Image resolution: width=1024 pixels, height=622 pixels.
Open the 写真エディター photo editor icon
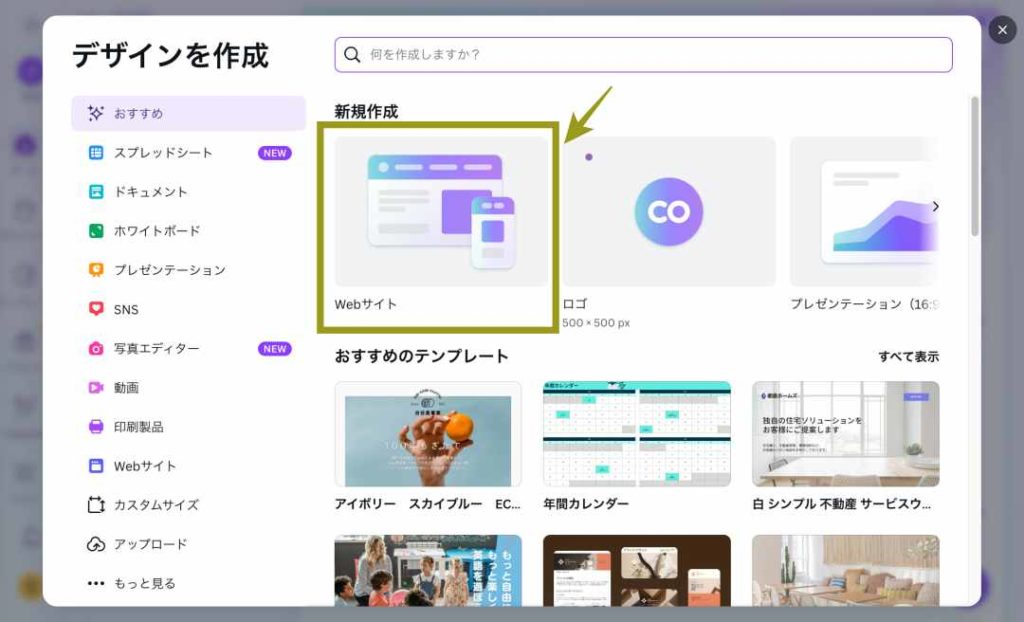point(96,349)
